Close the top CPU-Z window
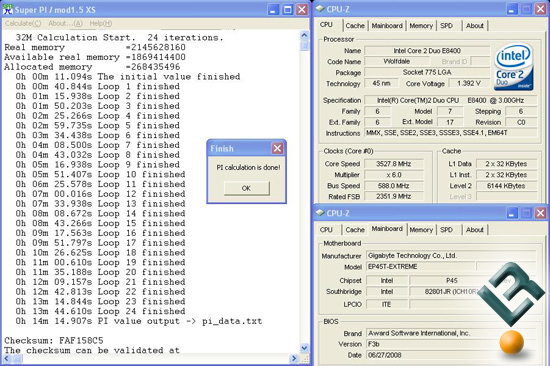The image size is (550, 366). coord(540,9)
